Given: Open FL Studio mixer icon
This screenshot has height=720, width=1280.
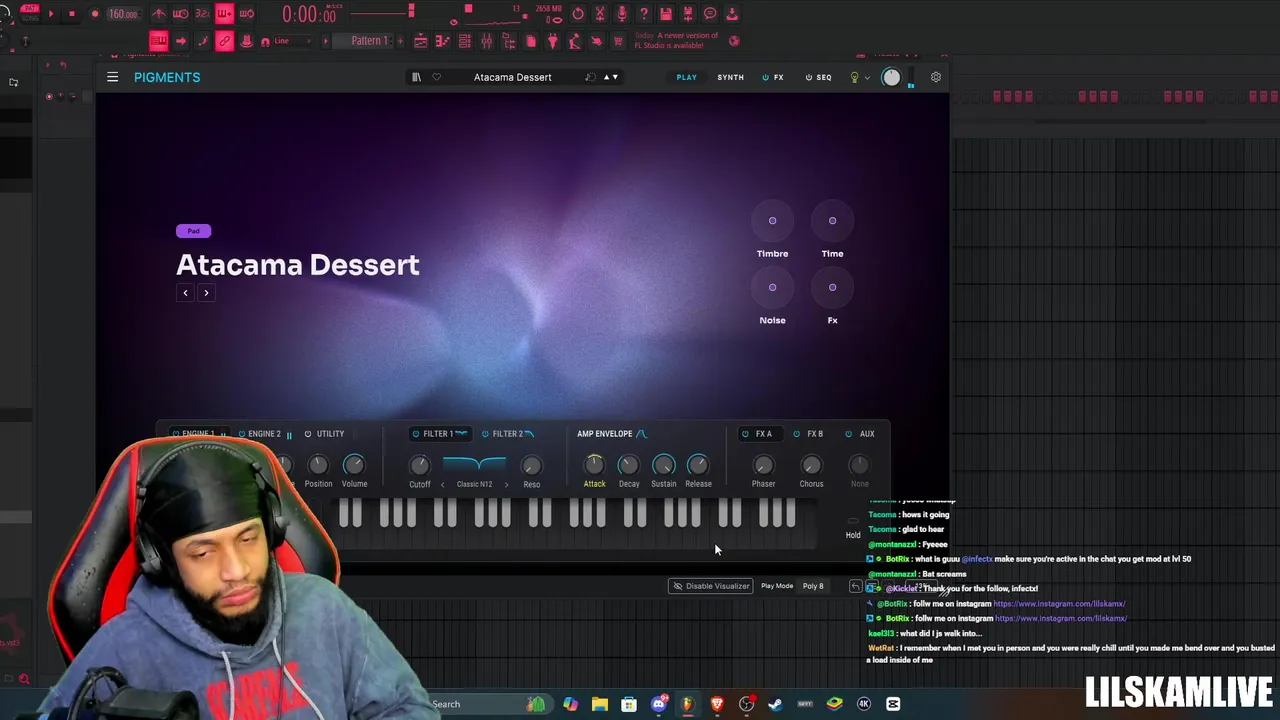Looking at the screenshot, I should pyautogui.click(x=486, y=41).
